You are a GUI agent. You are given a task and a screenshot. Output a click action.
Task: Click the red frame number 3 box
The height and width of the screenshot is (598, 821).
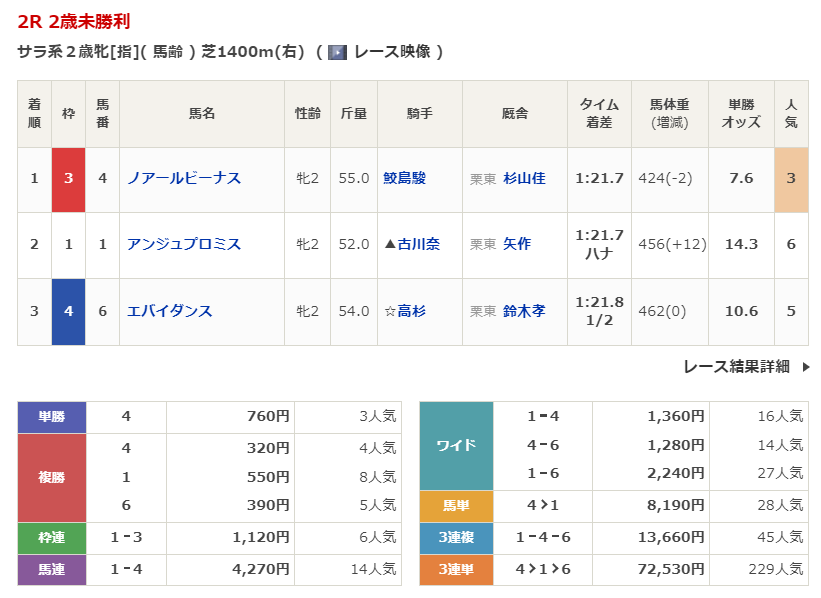click(x=68, y=179)
